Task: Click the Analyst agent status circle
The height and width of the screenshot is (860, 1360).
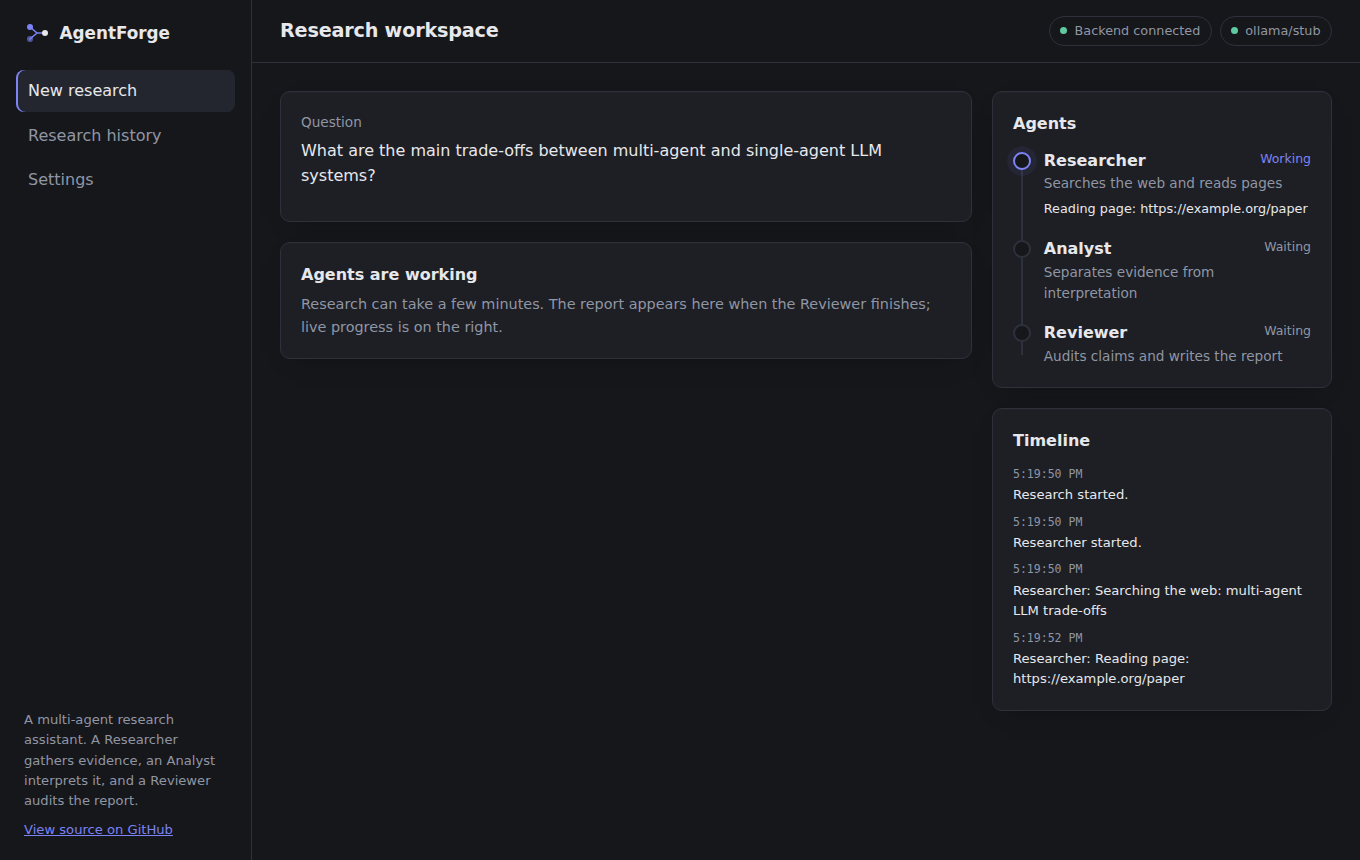Action: [1022, 249]
